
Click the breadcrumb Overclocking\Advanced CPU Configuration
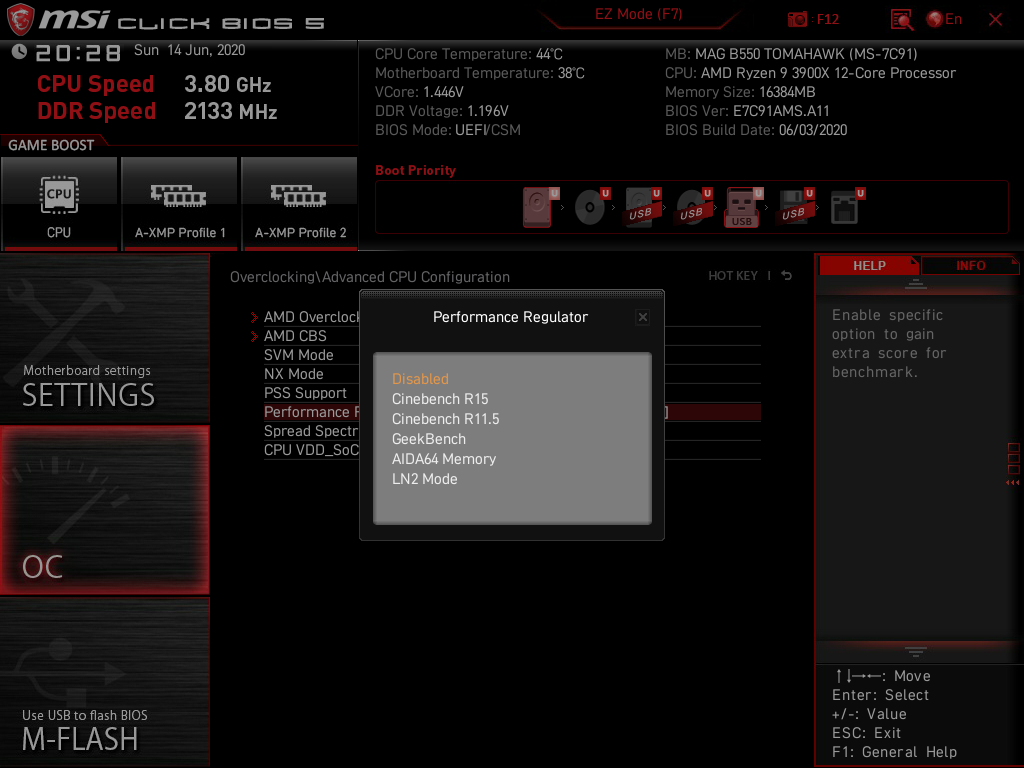pyautogui.click(x=370, y=277)
